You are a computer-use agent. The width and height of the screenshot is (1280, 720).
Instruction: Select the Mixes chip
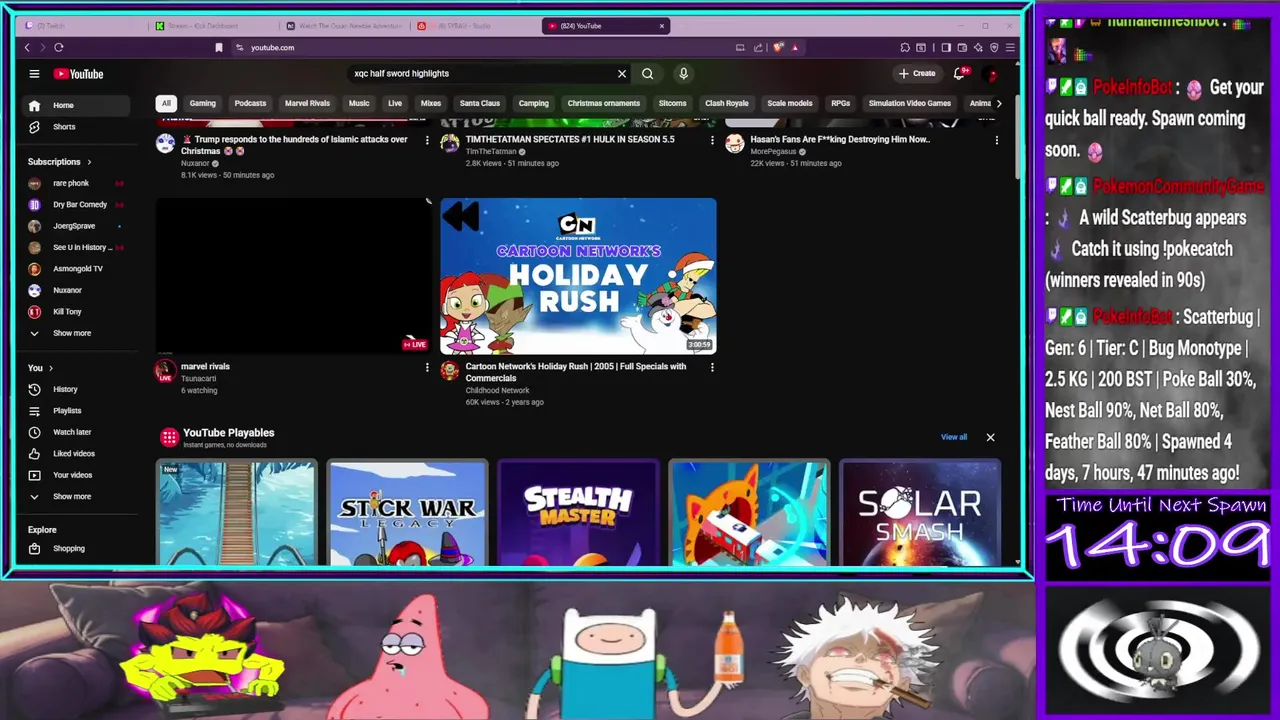tap(431, 103)
